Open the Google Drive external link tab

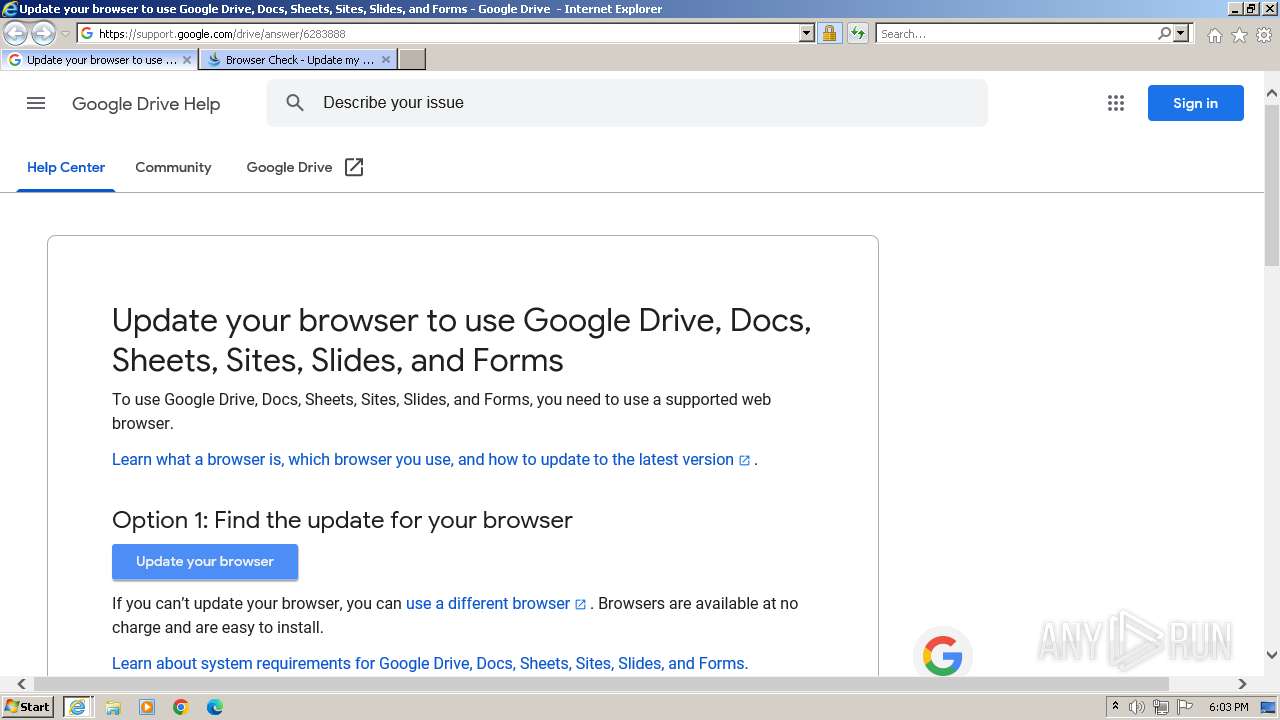[x=304, y=168]
